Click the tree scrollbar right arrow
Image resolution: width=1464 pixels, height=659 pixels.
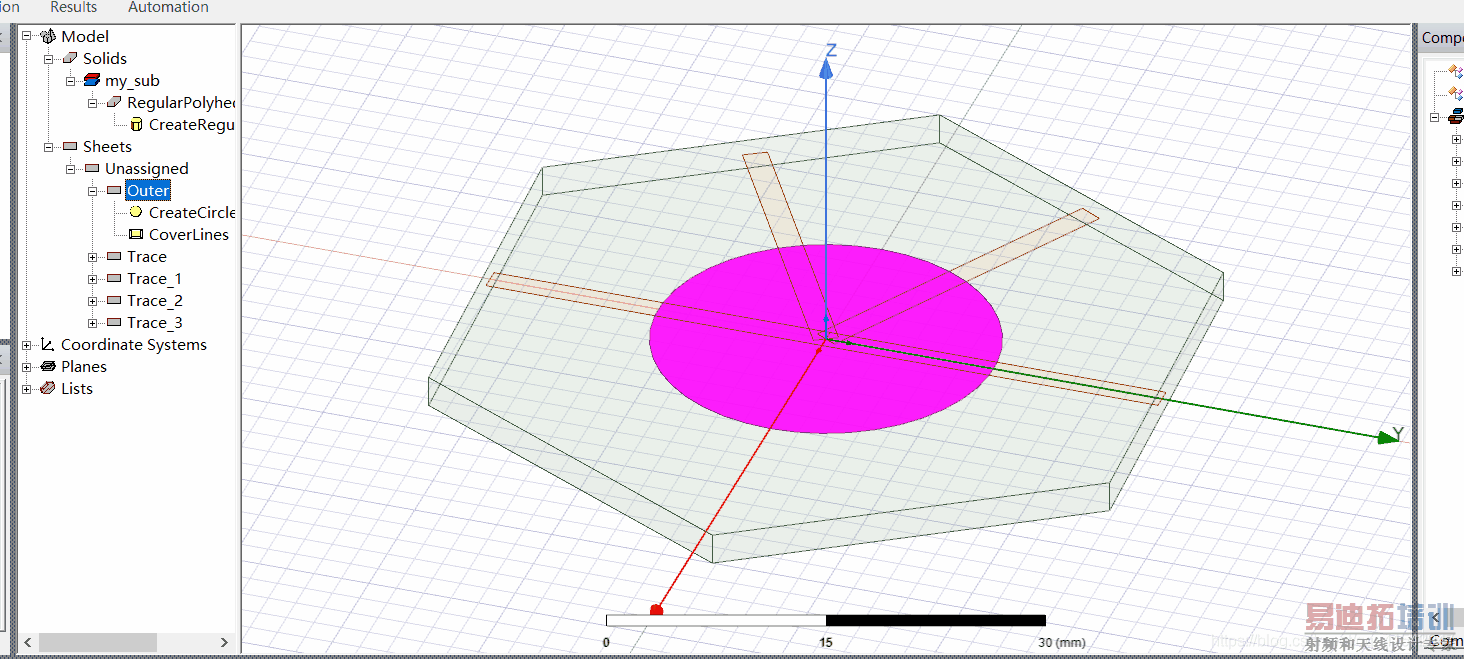click(x=224, y=642)
